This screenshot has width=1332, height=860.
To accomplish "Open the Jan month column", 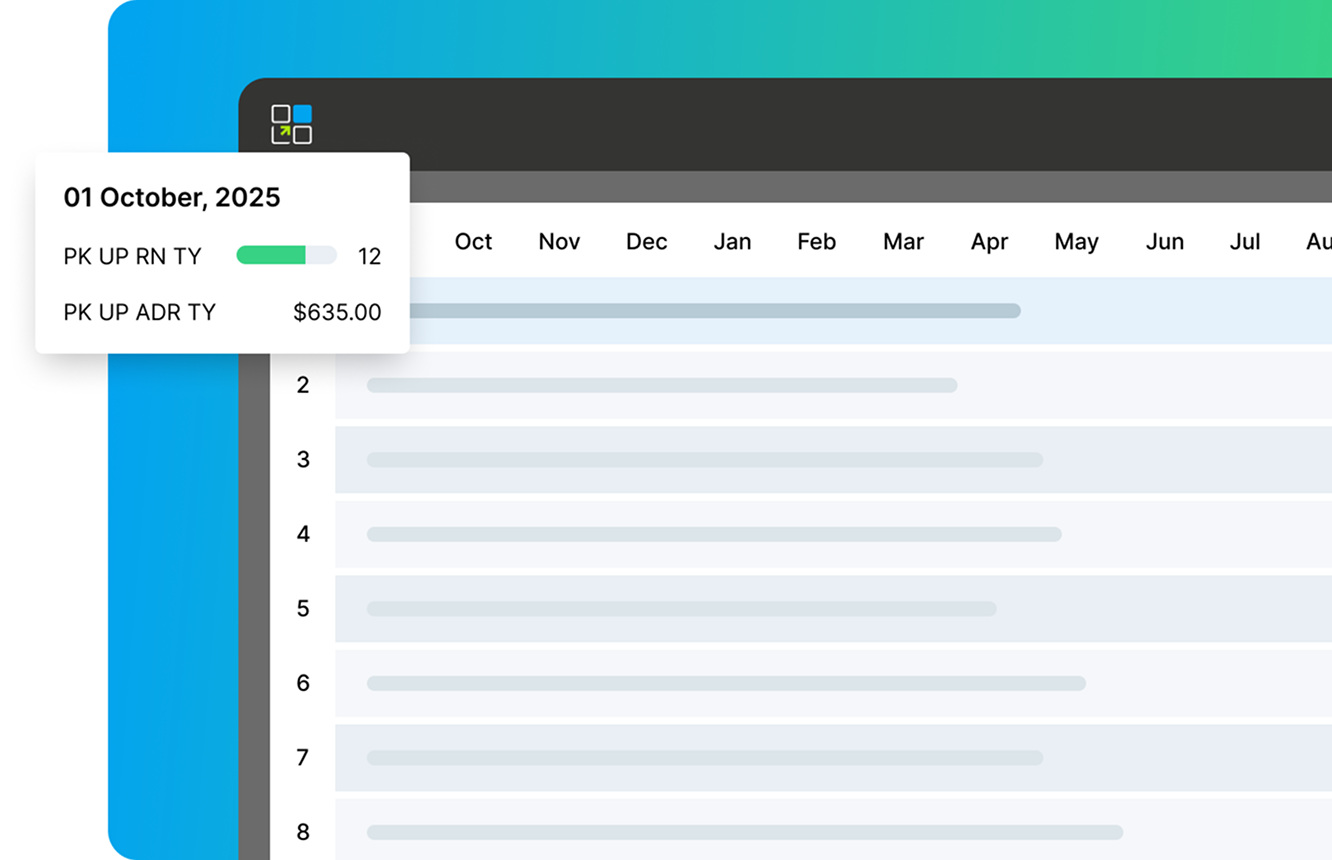I will pos(732,242).
